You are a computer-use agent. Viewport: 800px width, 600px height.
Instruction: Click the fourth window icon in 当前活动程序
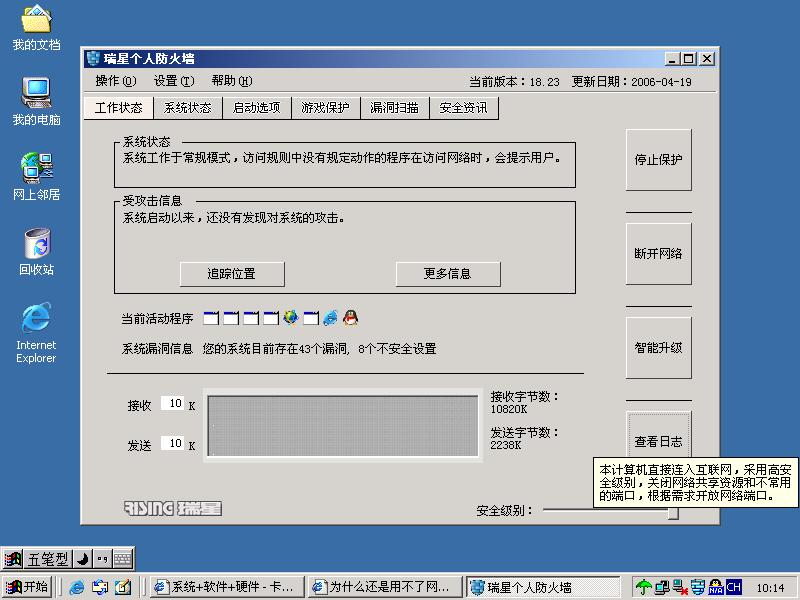(270, 318)
